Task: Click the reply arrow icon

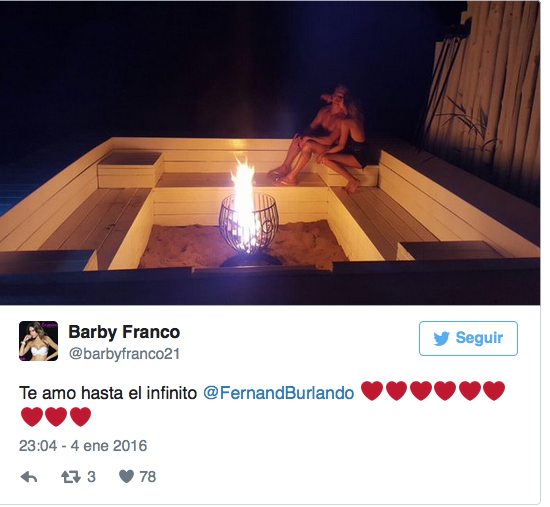Action: 29,477
